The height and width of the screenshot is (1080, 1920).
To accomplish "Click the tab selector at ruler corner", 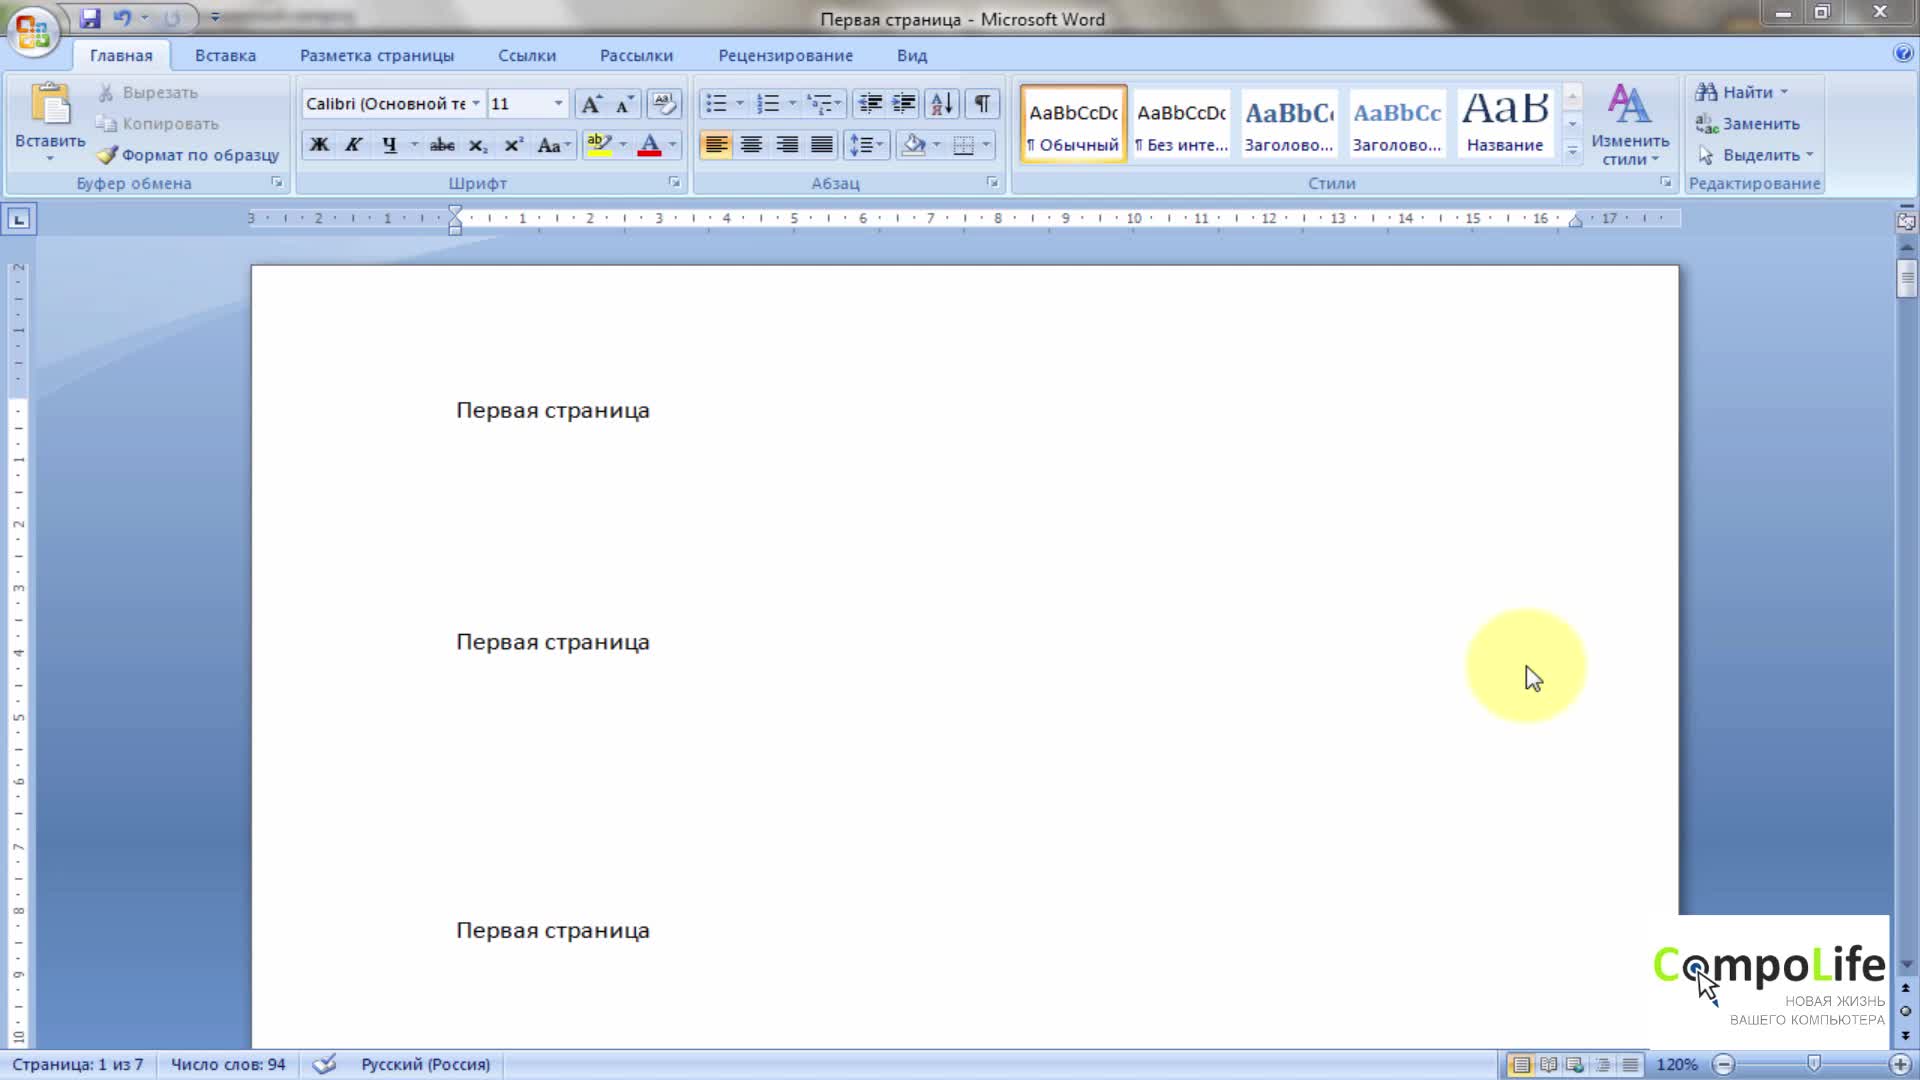I will click(20, 219).
